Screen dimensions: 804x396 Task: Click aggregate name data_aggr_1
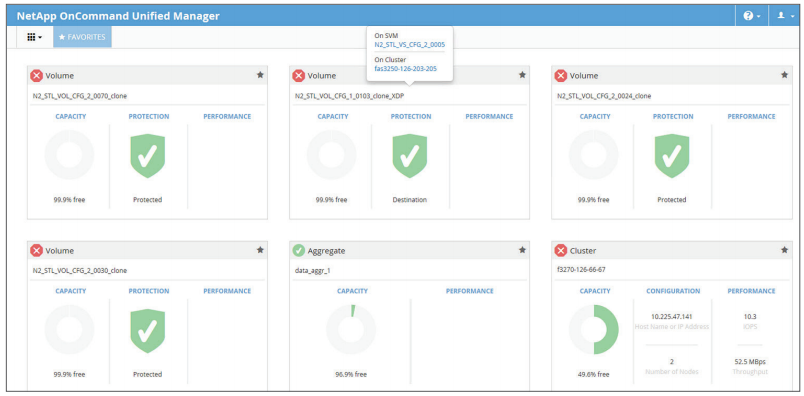point(312,270)
